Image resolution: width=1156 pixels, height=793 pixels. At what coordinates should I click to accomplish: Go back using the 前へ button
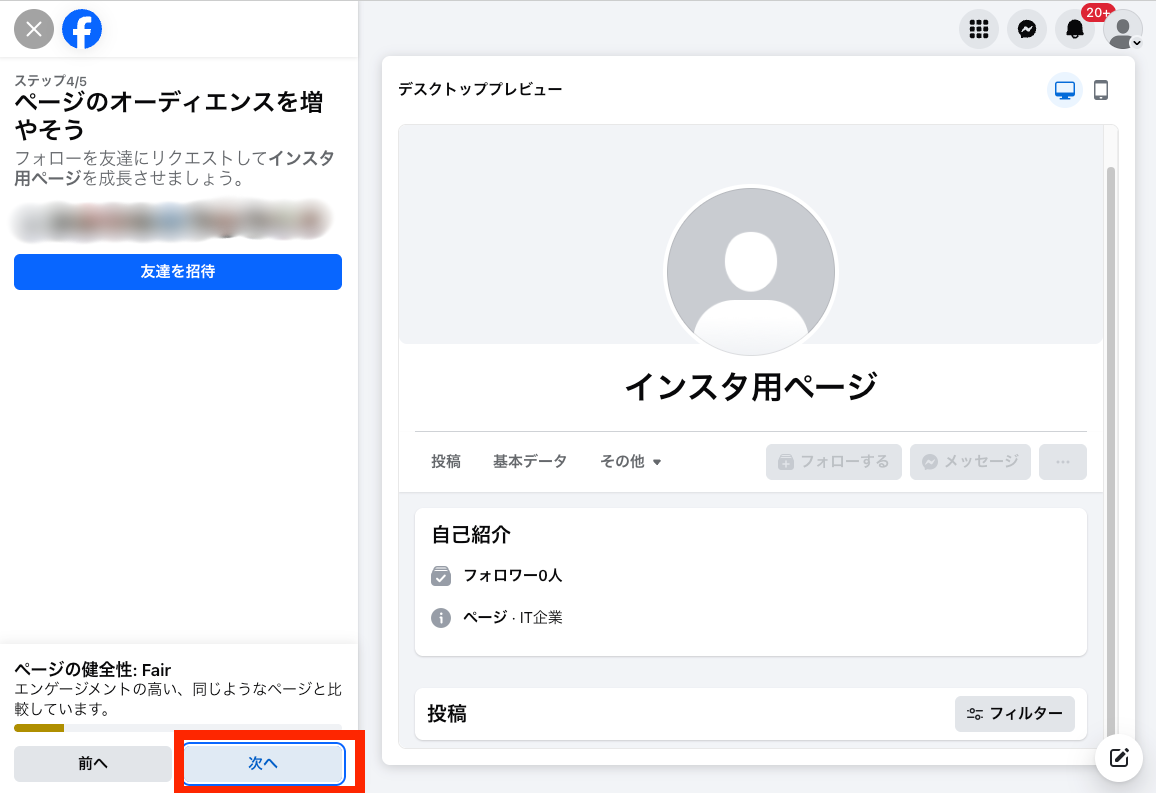pos(92,763)
